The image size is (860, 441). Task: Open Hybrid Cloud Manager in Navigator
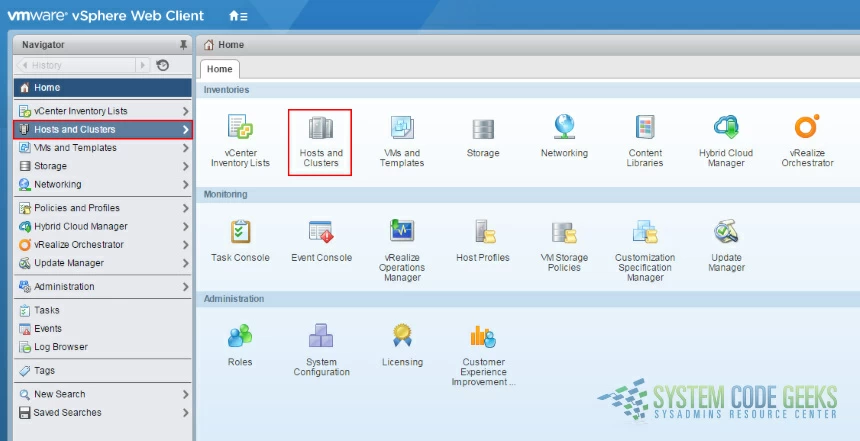[103, 226]
